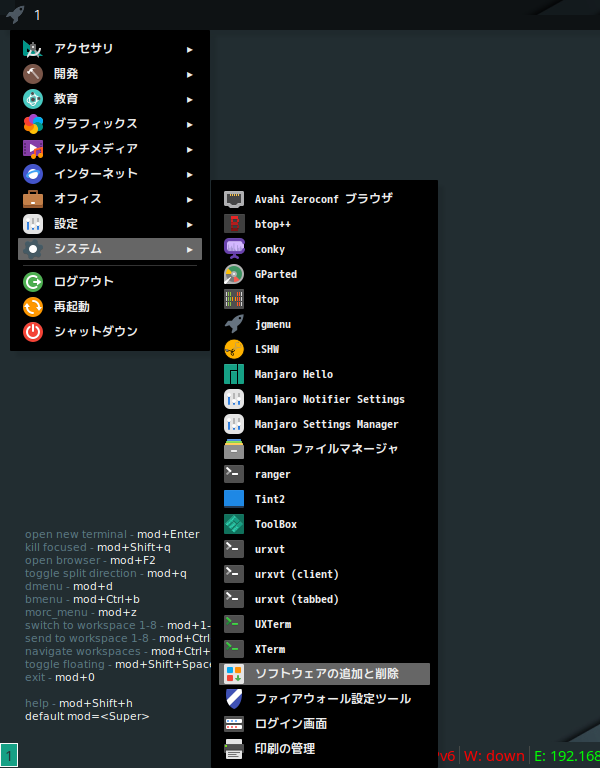Click the PCMan file manager drawer icon
600x768 pixels.
pos(234,449)
